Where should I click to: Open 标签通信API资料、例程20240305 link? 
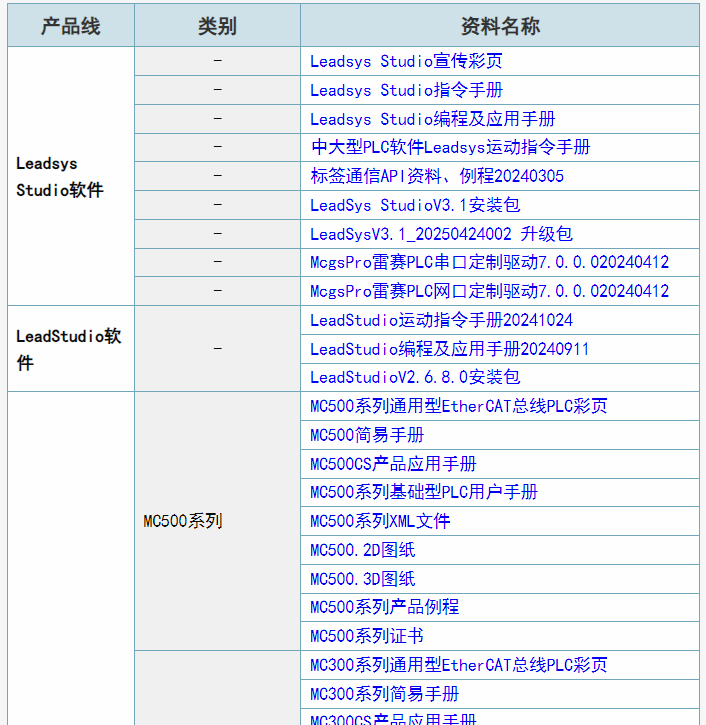(x=437, y=176)
